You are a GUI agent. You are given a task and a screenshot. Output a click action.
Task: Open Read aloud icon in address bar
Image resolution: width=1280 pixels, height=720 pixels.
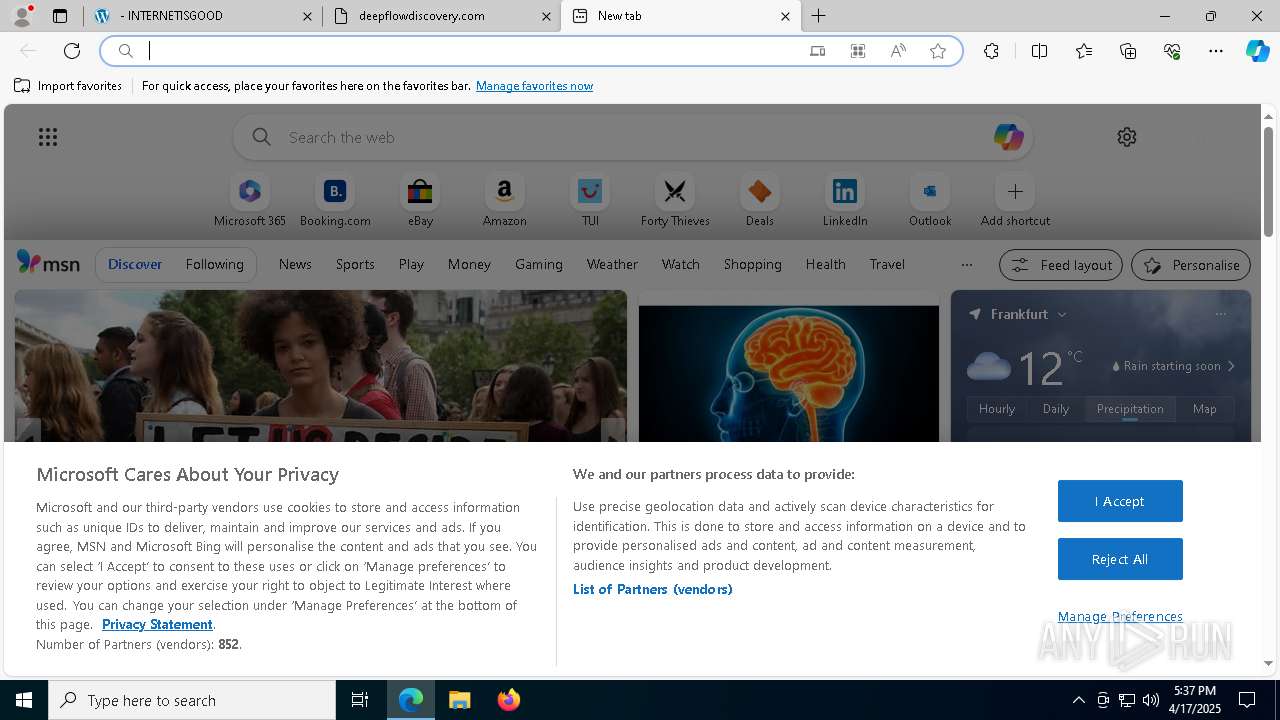click(898, 51)
